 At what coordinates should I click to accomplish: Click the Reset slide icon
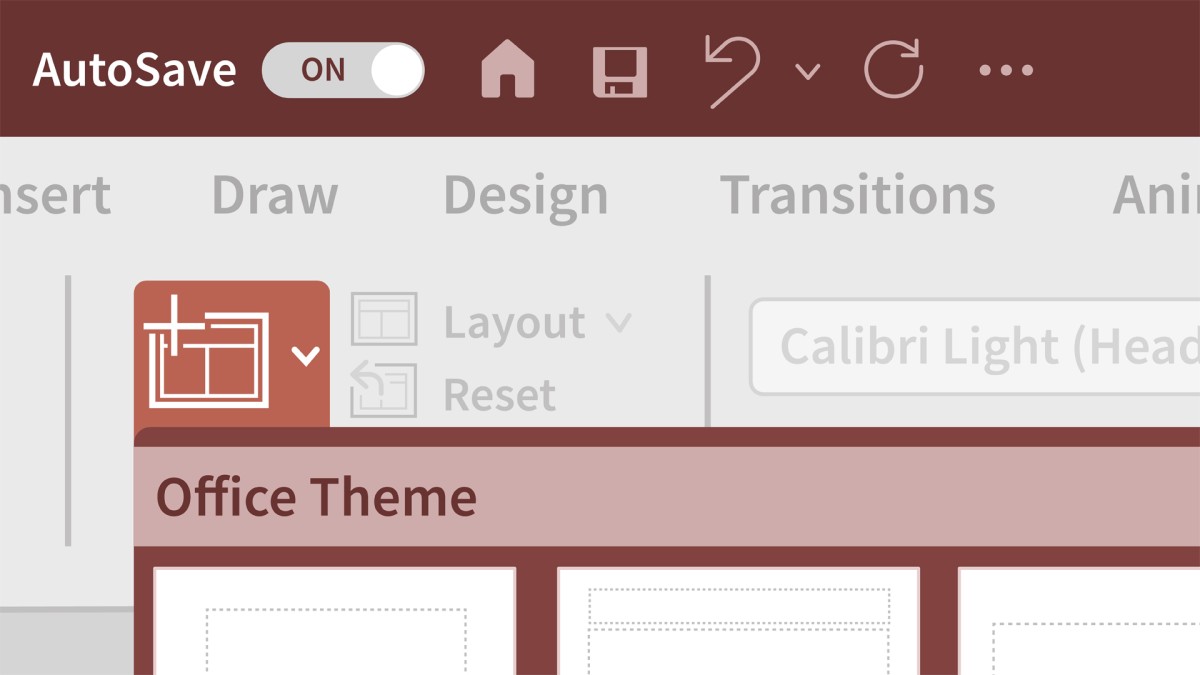384,391
